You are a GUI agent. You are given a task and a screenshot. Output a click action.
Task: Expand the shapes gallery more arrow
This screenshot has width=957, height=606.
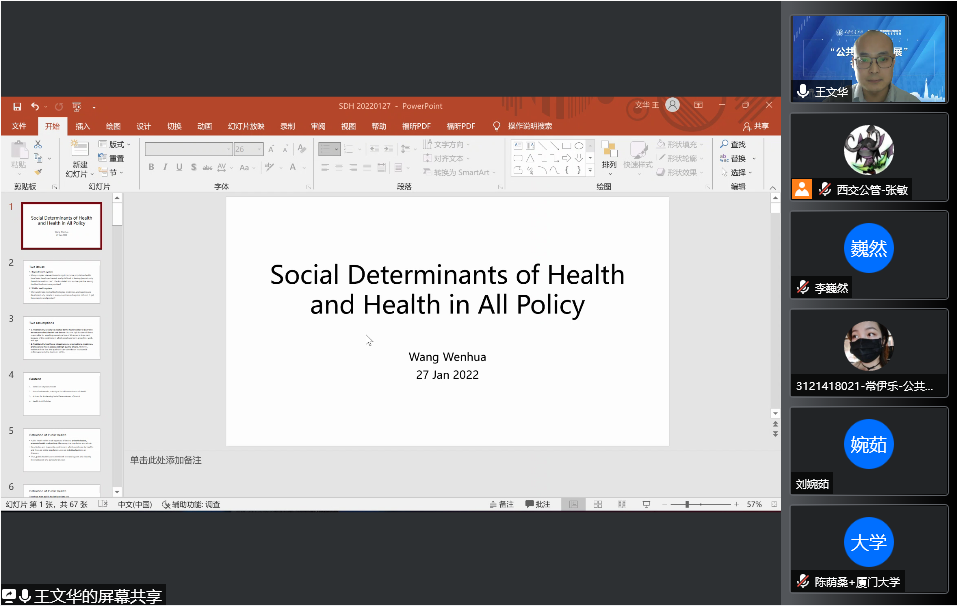click(x=591, y=171)
